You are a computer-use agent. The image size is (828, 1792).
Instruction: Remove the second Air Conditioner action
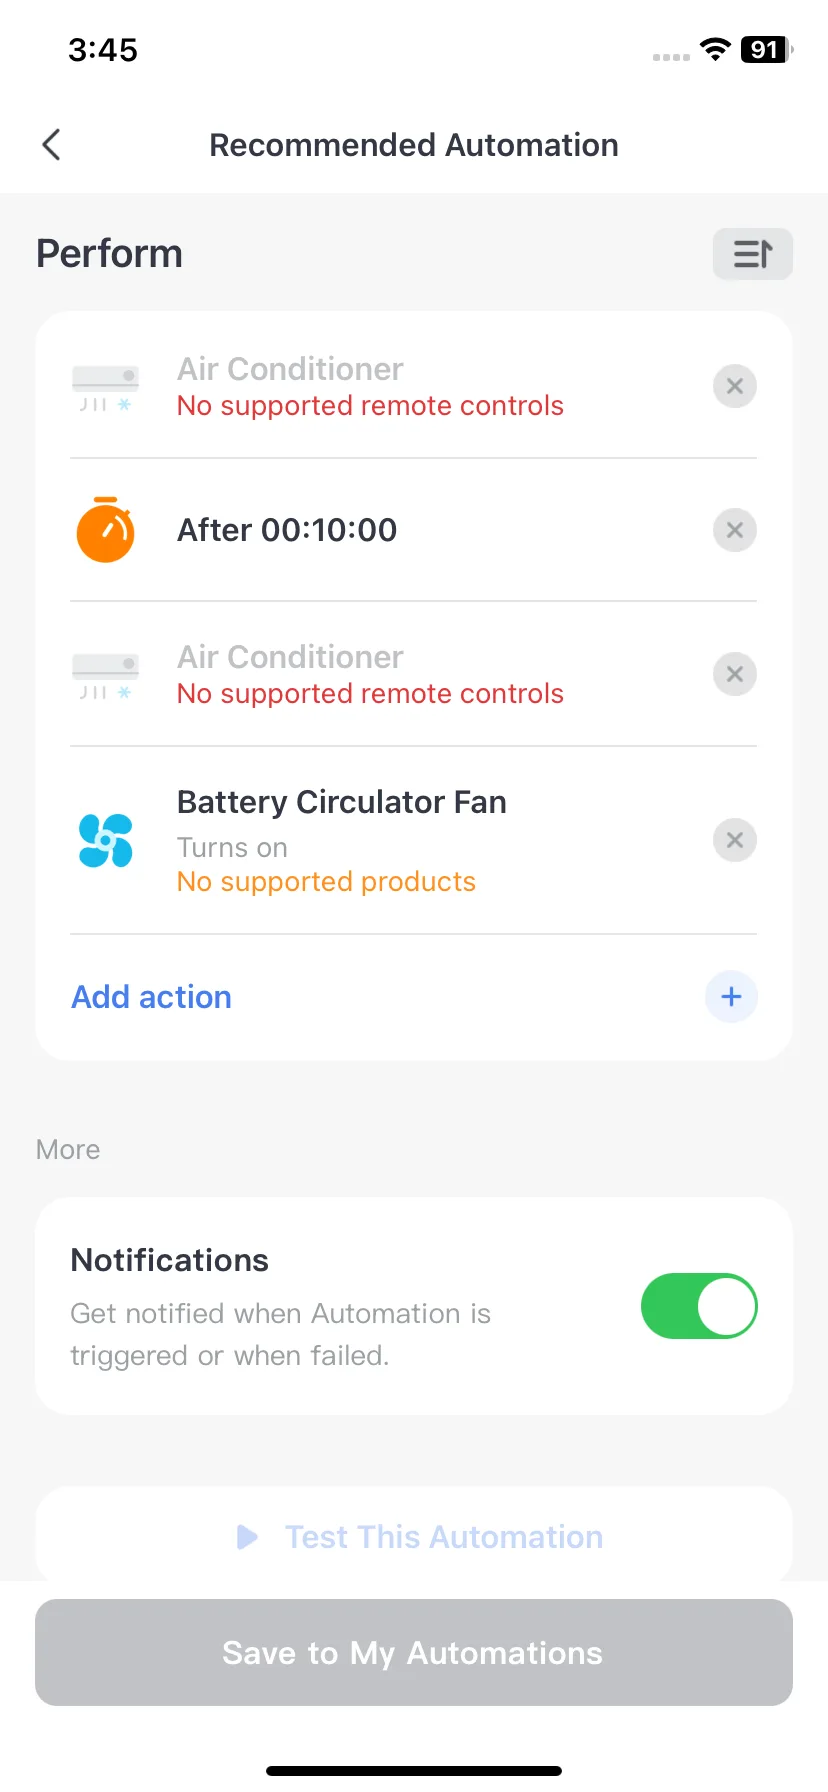[x=735, y=674]
